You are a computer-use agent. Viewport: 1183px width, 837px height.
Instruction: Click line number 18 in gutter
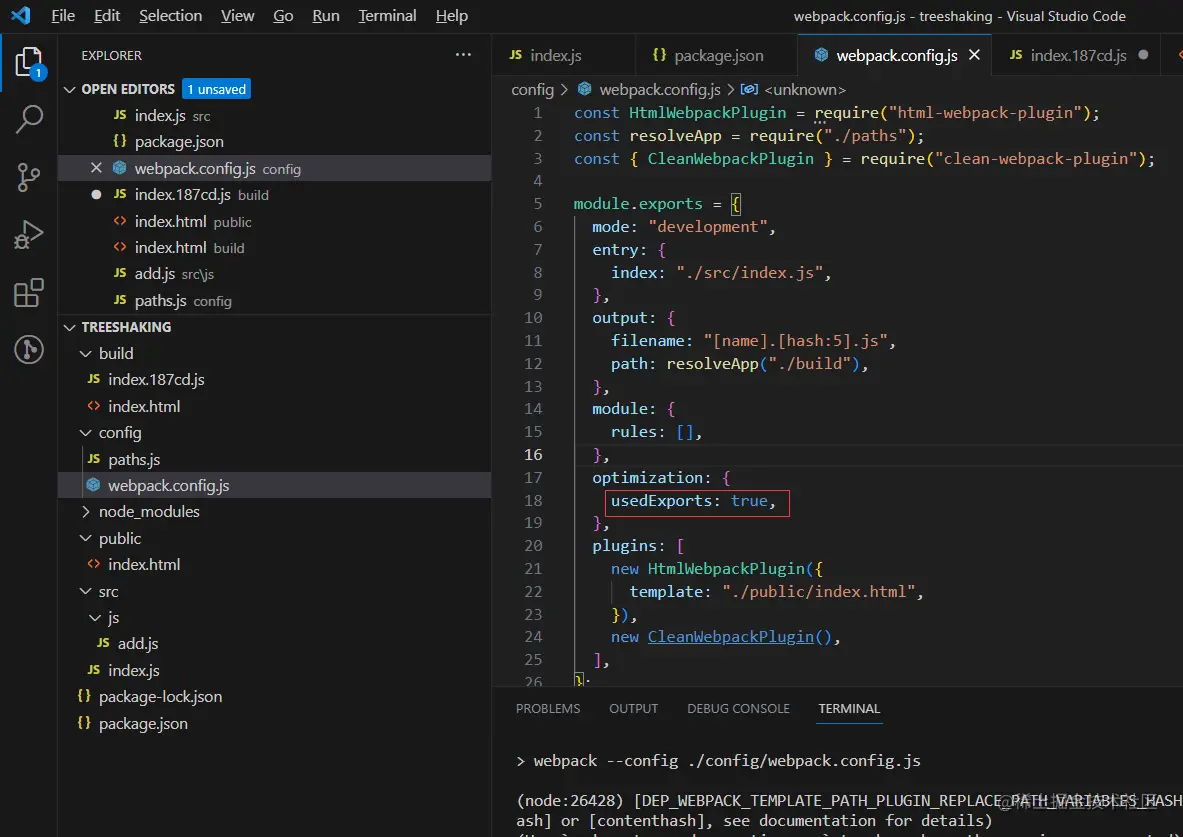click(x=533, y=500)
